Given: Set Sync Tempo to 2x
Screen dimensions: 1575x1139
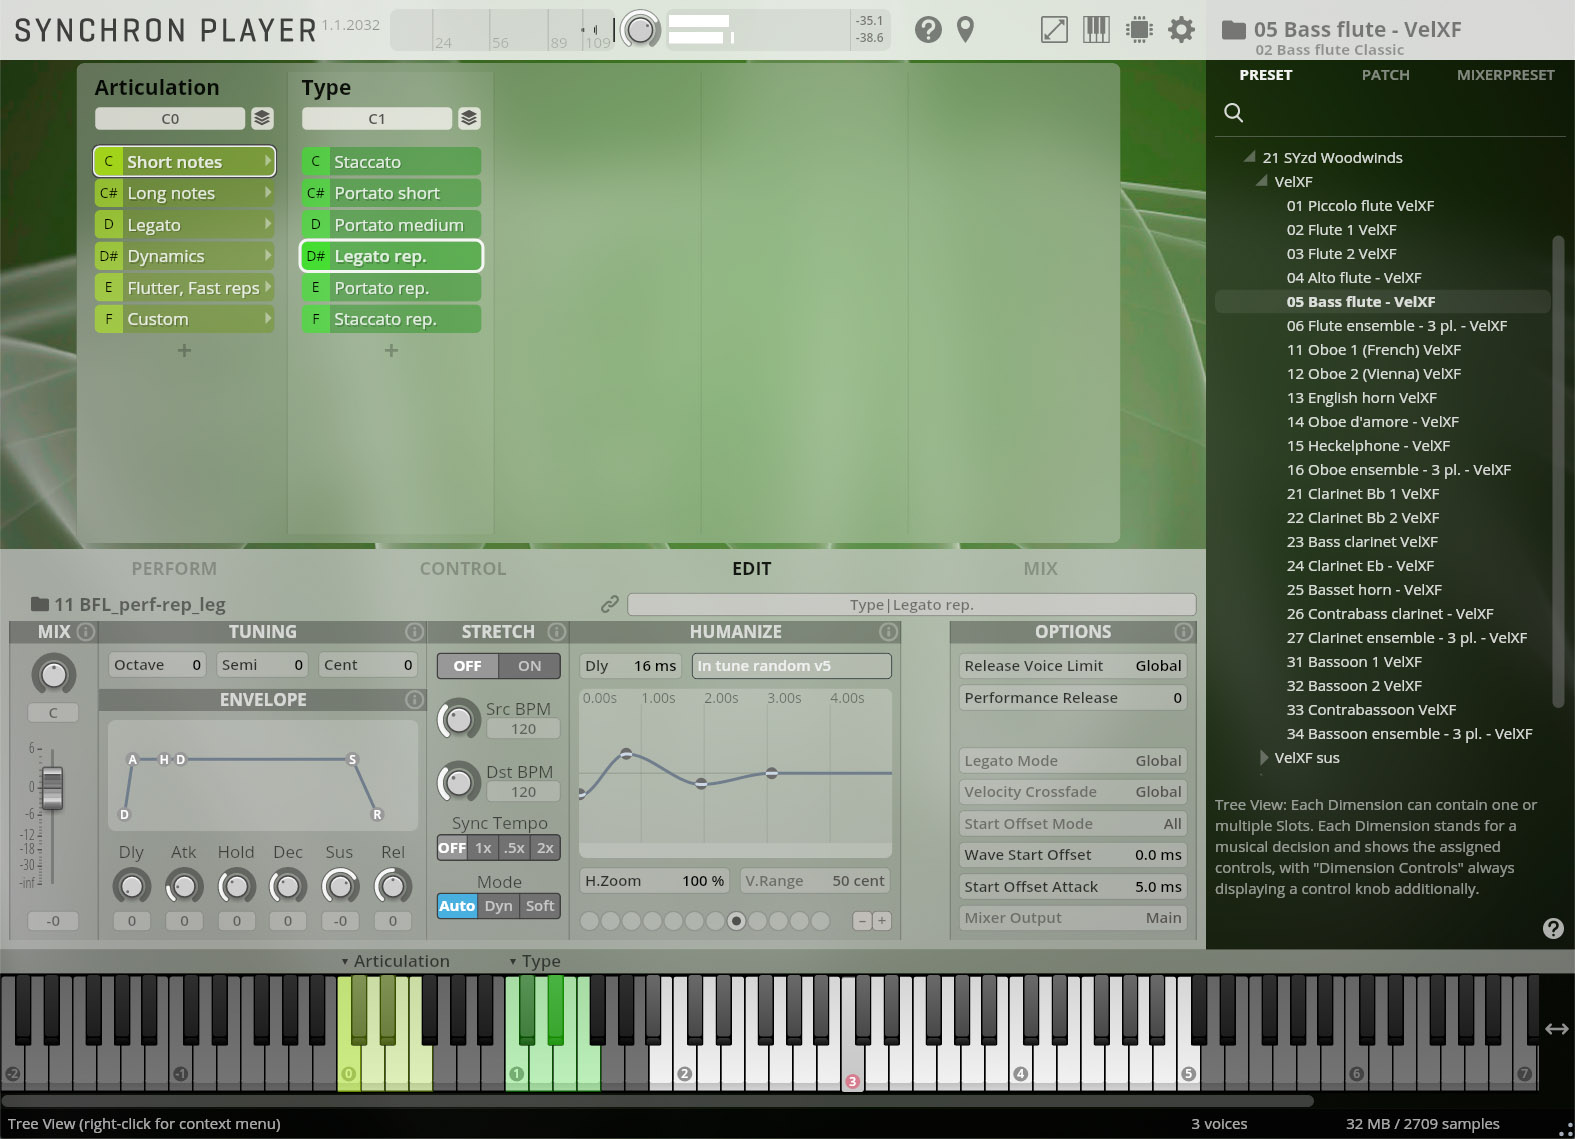Looking at the screenshot, I should point(545,848).
